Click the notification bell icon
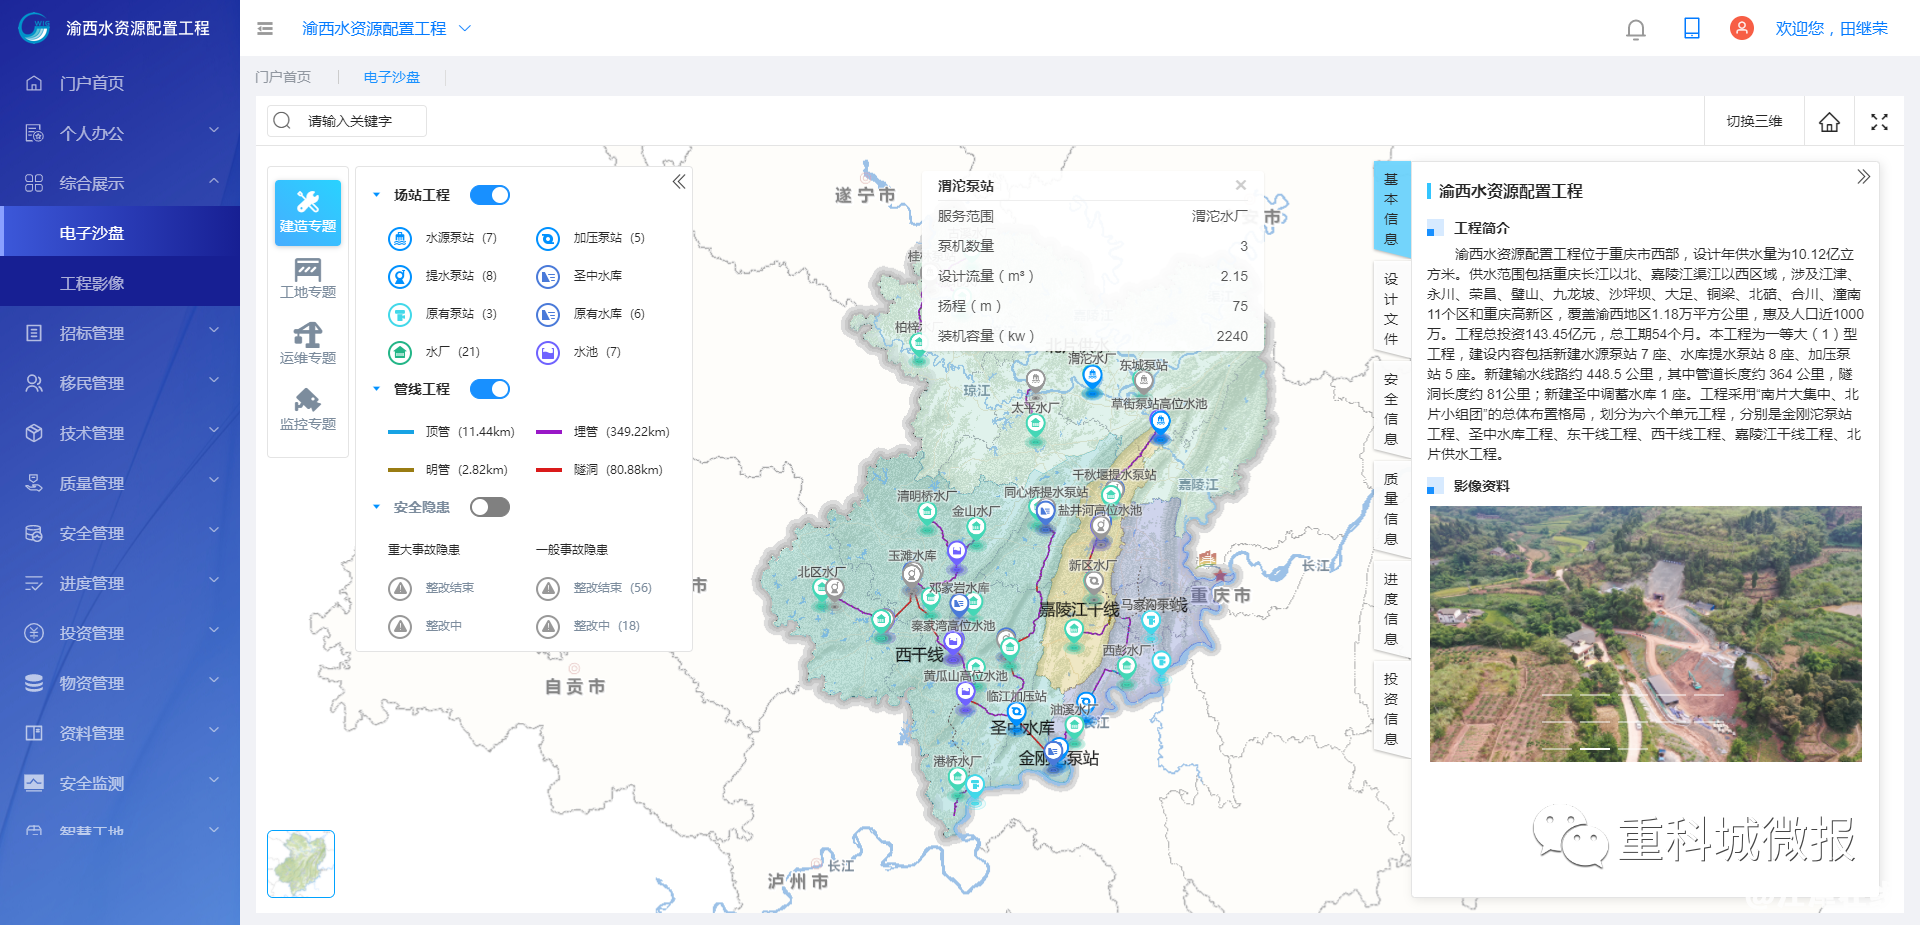The width and height of the screenshot is (1920, 925). coord(1636,29)
